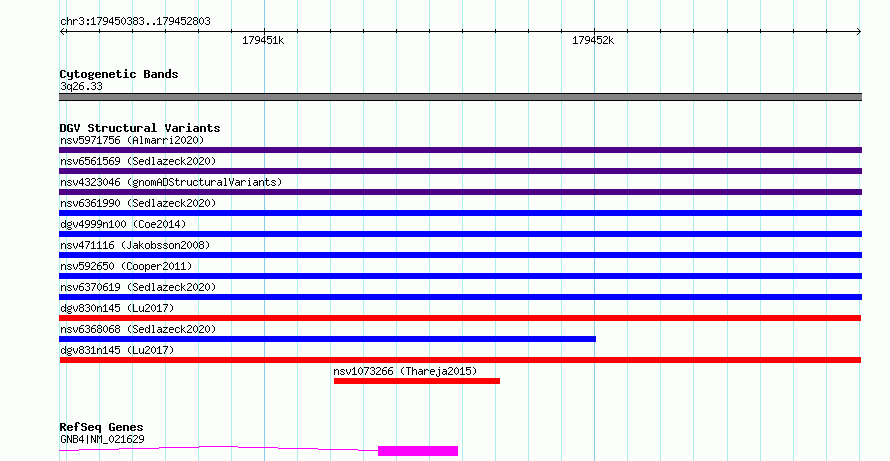Click the dgv4999n100 (Coe2014) label
Viewport: 890px width, 461px height.
pos(123,224)
